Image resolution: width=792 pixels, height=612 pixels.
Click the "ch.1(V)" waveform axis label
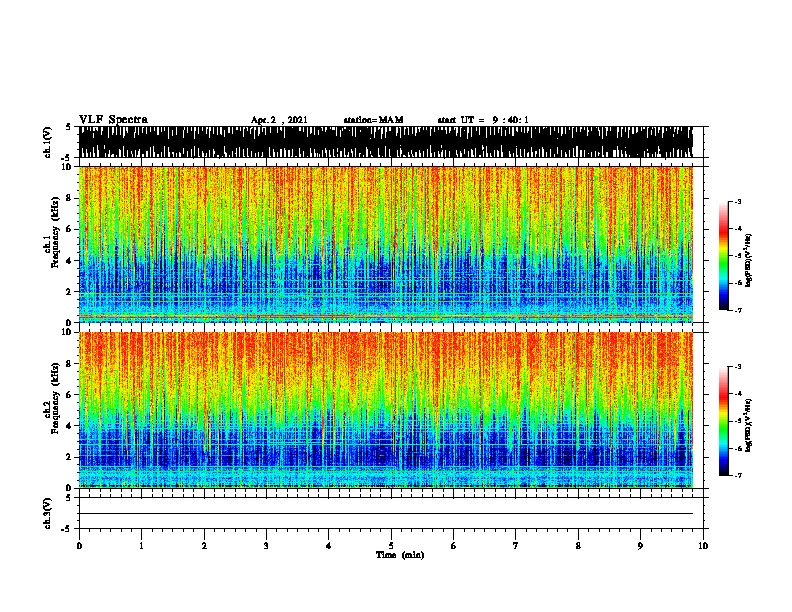48,142
